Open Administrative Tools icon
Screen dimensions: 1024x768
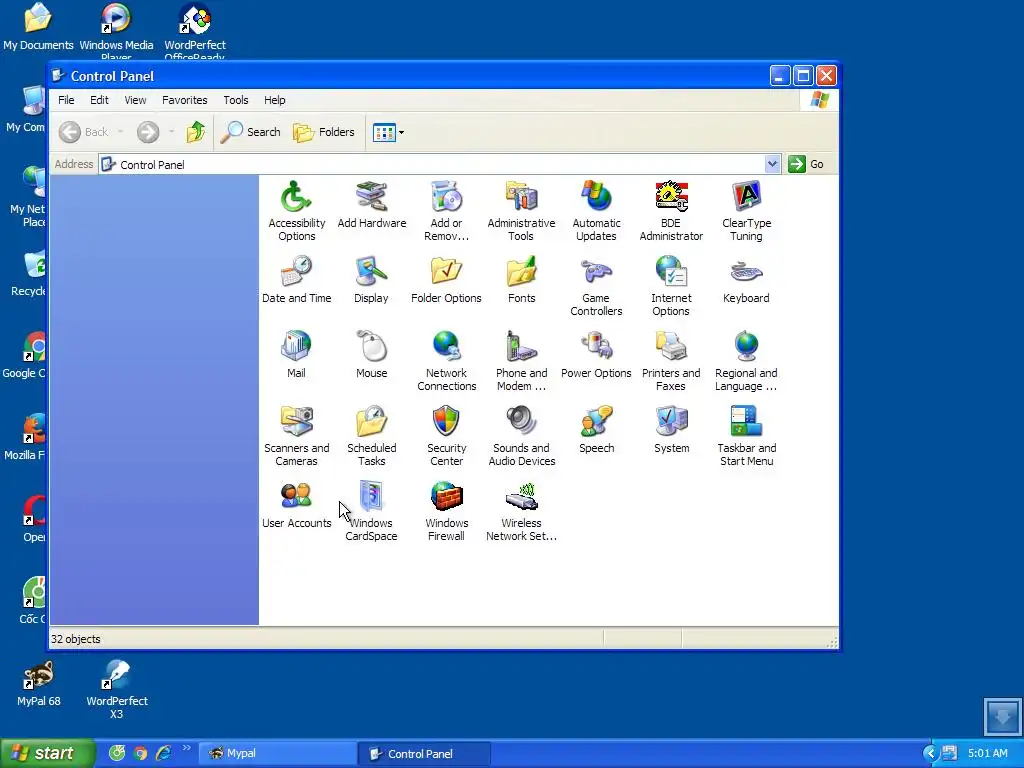point(521,210)
